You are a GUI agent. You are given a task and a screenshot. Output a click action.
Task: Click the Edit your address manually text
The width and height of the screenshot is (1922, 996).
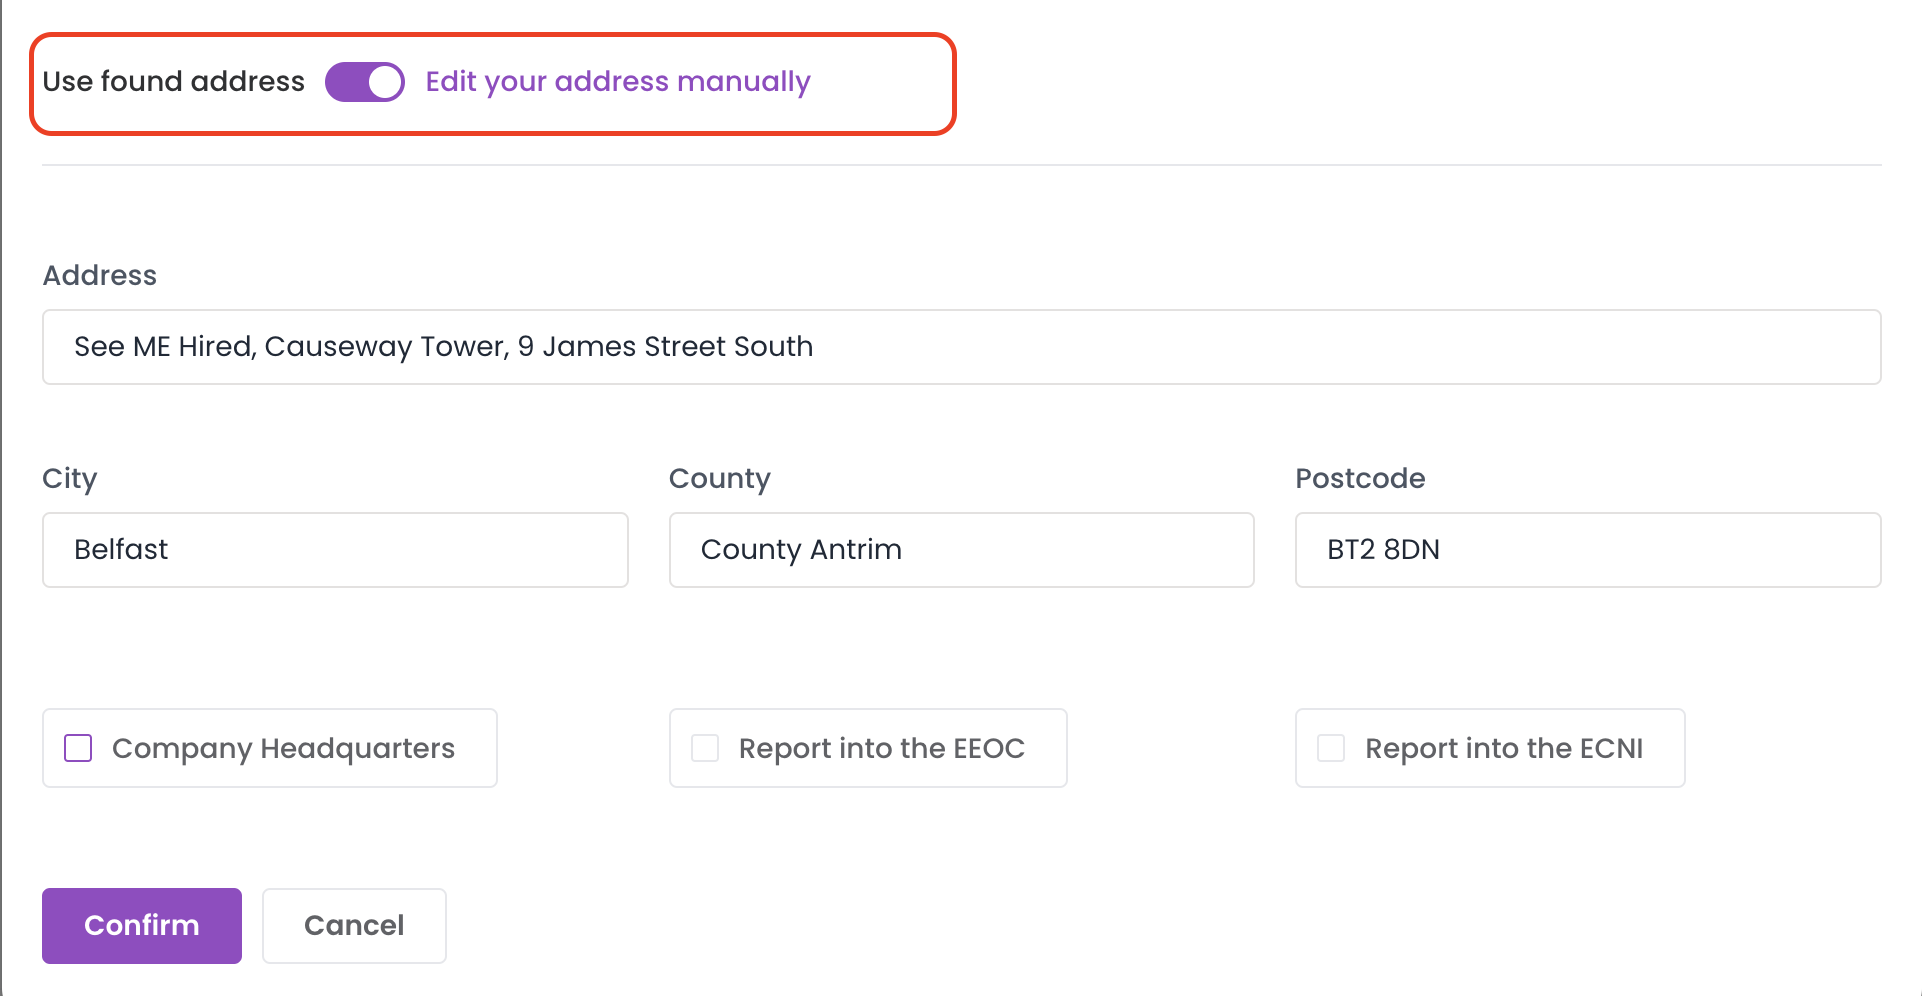[x=618, y=82]
